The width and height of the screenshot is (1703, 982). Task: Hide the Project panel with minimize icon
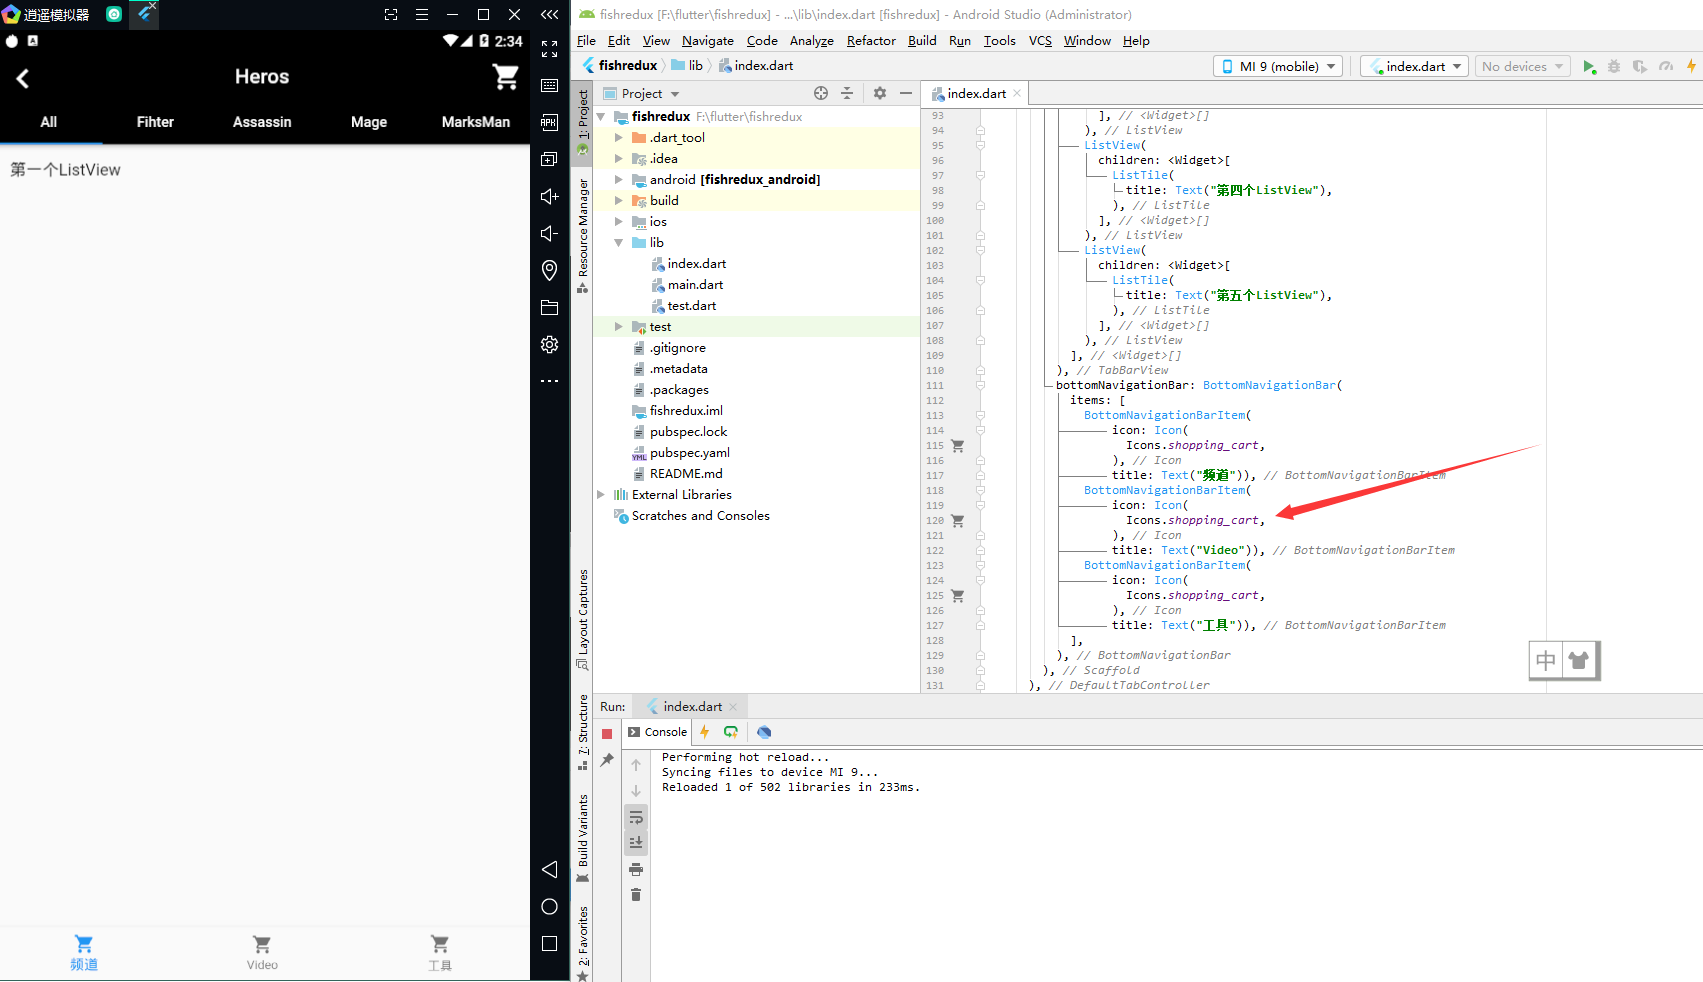(x=906, y=93)
